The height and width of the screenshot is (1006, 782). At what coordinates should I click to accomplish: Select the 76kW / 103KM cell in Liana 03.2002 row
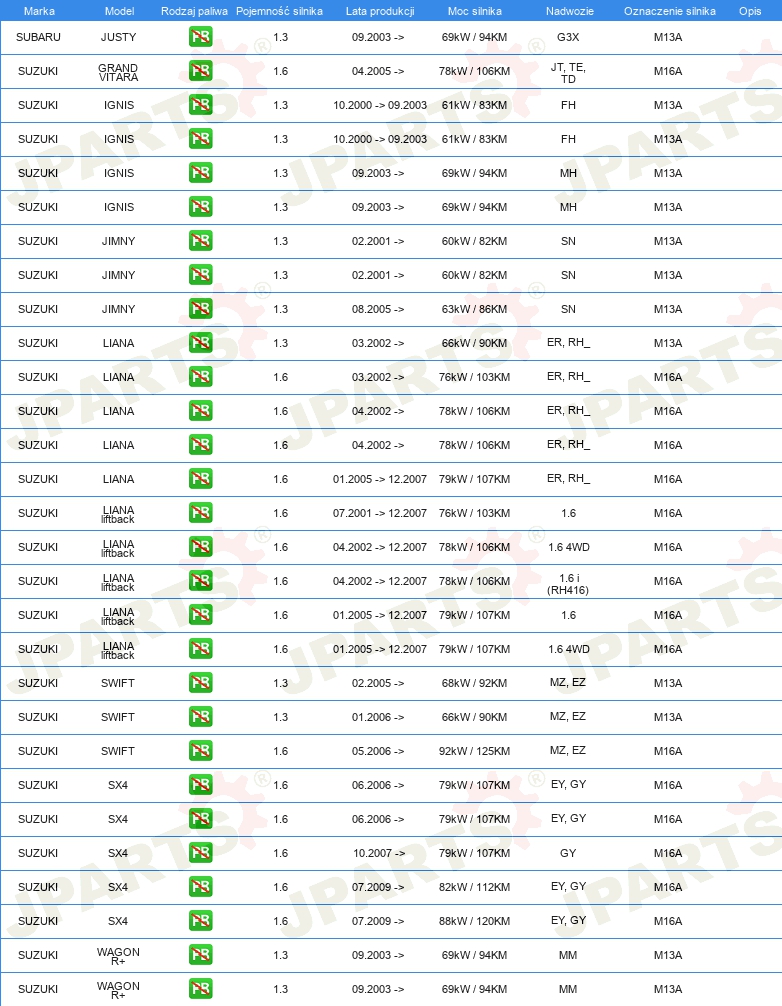point(475,377)
